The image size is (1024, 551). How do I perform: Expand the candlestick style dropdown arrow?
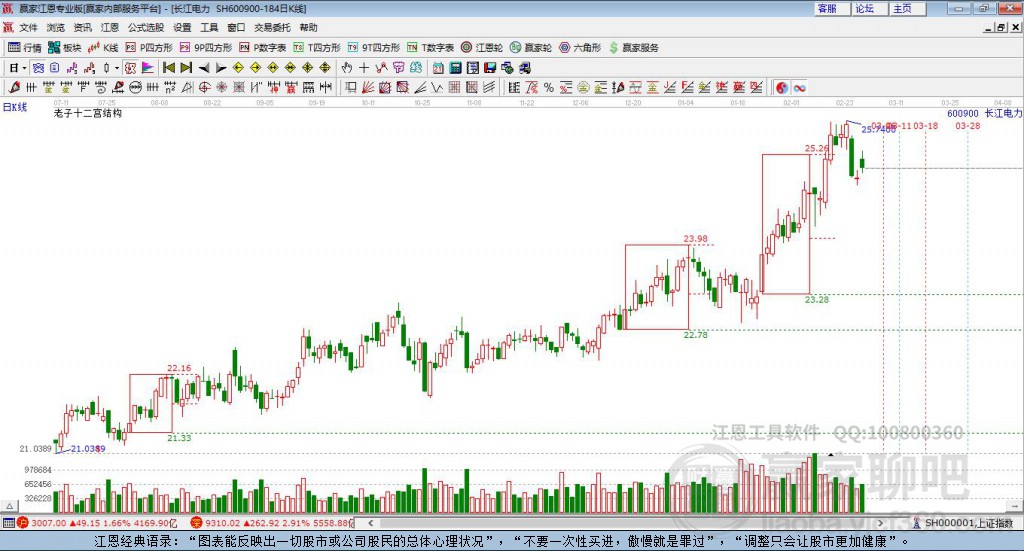pyautogui.click(x=117, y=68)
